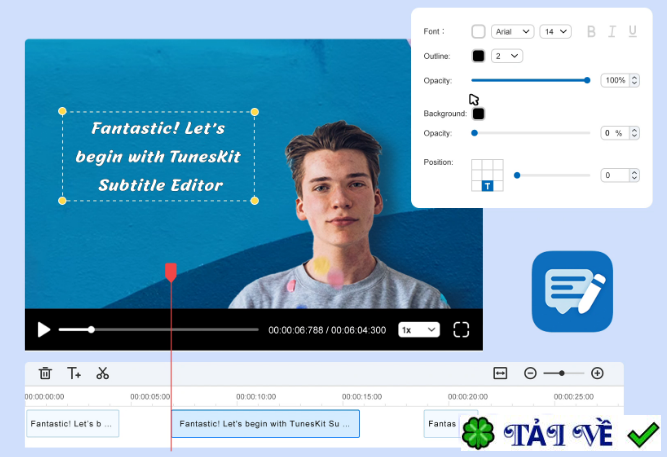This screenshot has height=457, width=667.
Task: Click the TẢI VỀ download button
Action: tap(561, 433)
